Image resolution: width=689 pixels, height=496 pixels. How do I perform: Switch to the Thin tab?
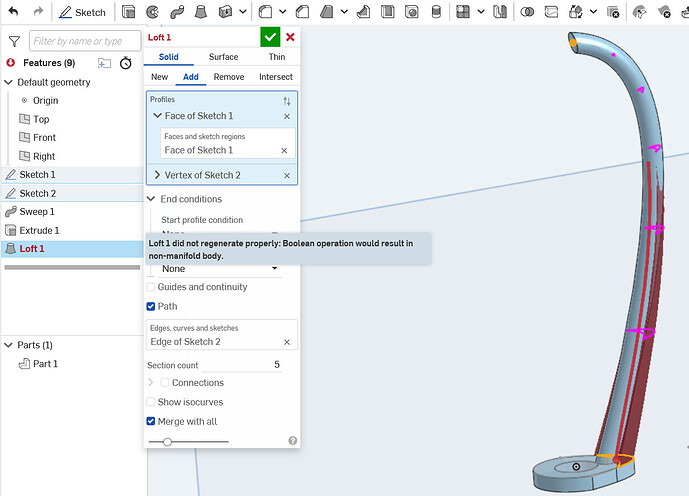277,57
